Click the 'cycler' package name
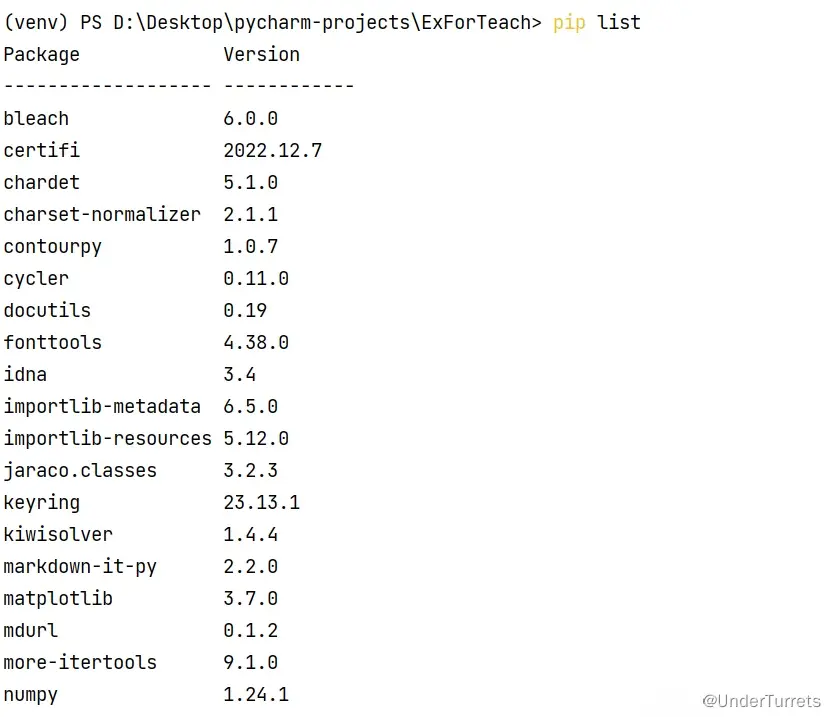The height and width of the screenshot is (717, 836). [36, 278]
